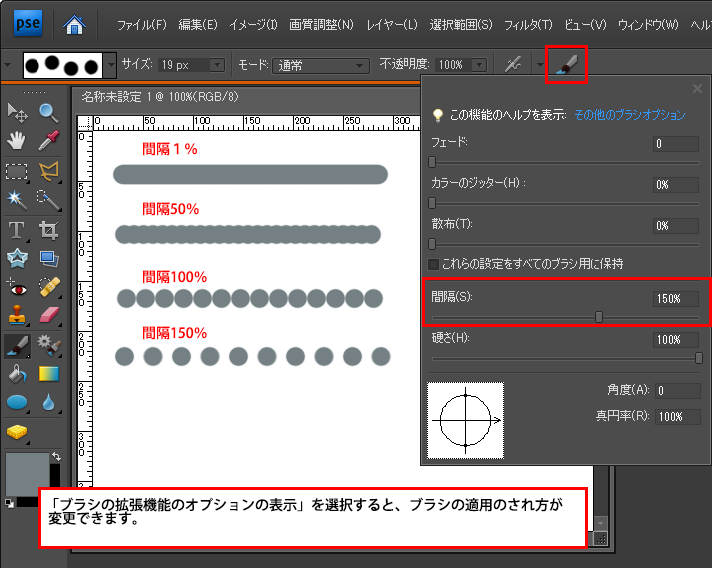712x568 pixels.
Task: Open the モード 通常 dropdown
Action: pyautogui.click(x=321, y=65)
